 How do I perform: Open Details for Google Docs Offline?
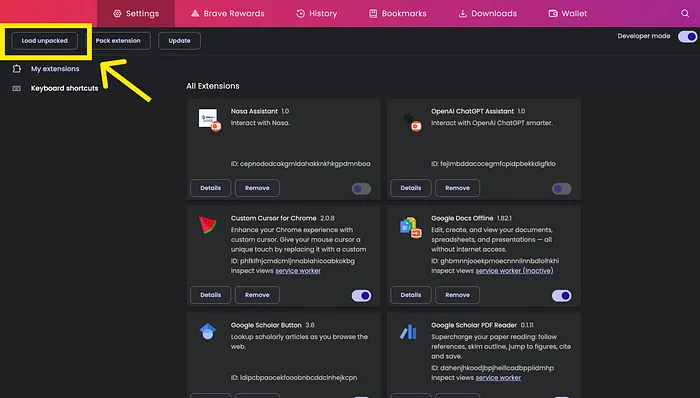pyautogui.click(x=411, y=295)
